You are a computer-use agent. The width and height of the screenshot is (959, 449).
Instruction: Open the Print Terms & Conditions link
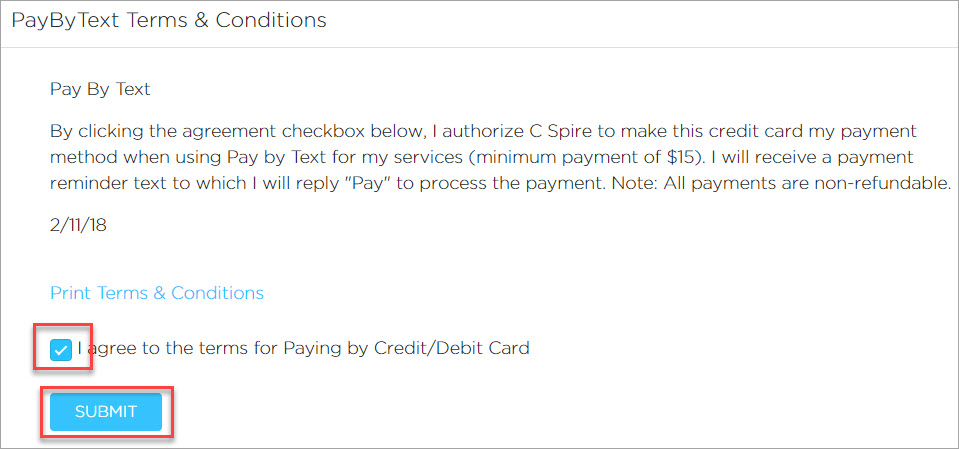coord(157,293)
